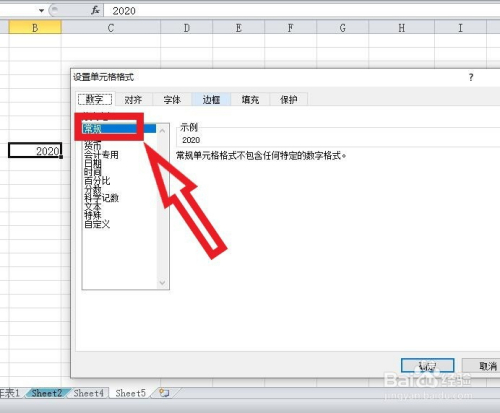The width and height of the screenshot is (500, 413).
Task: Select 会计专用 in the category list
Action: click(101, 154)
